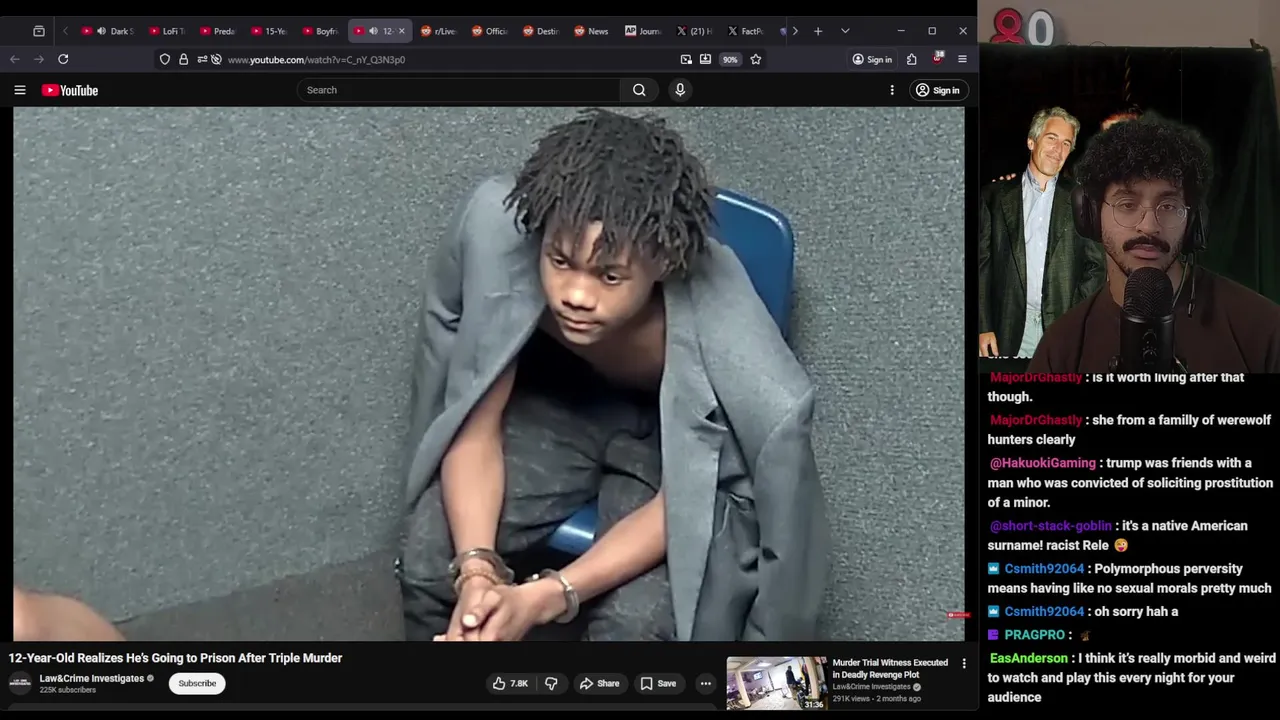The height and width of the screenshot is (720, 1280).
Task: Open the recommended video title Murder Trial Witness
Action: click(890, 668)
